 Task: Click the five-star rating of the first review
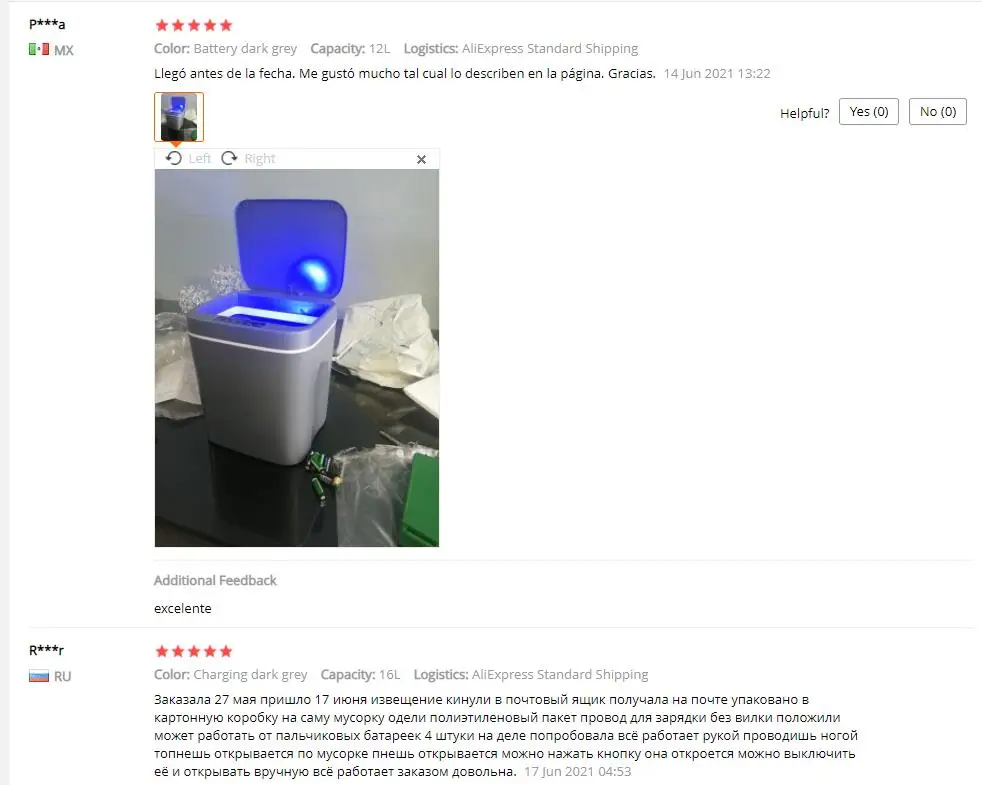(194, 25)
